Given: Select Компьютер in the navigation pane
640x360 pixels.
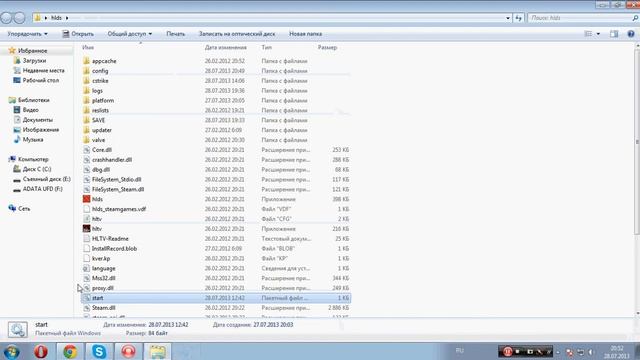Looking at the screenshot, I should point(33,159).
